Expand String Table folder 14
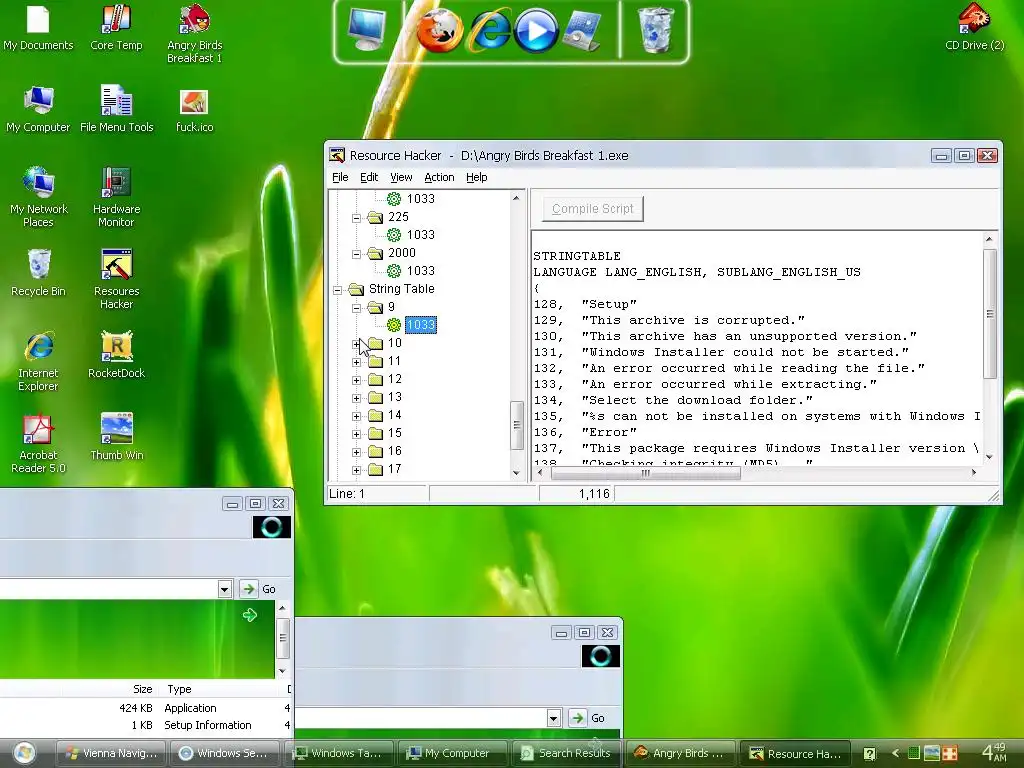 tap(357, 415)
